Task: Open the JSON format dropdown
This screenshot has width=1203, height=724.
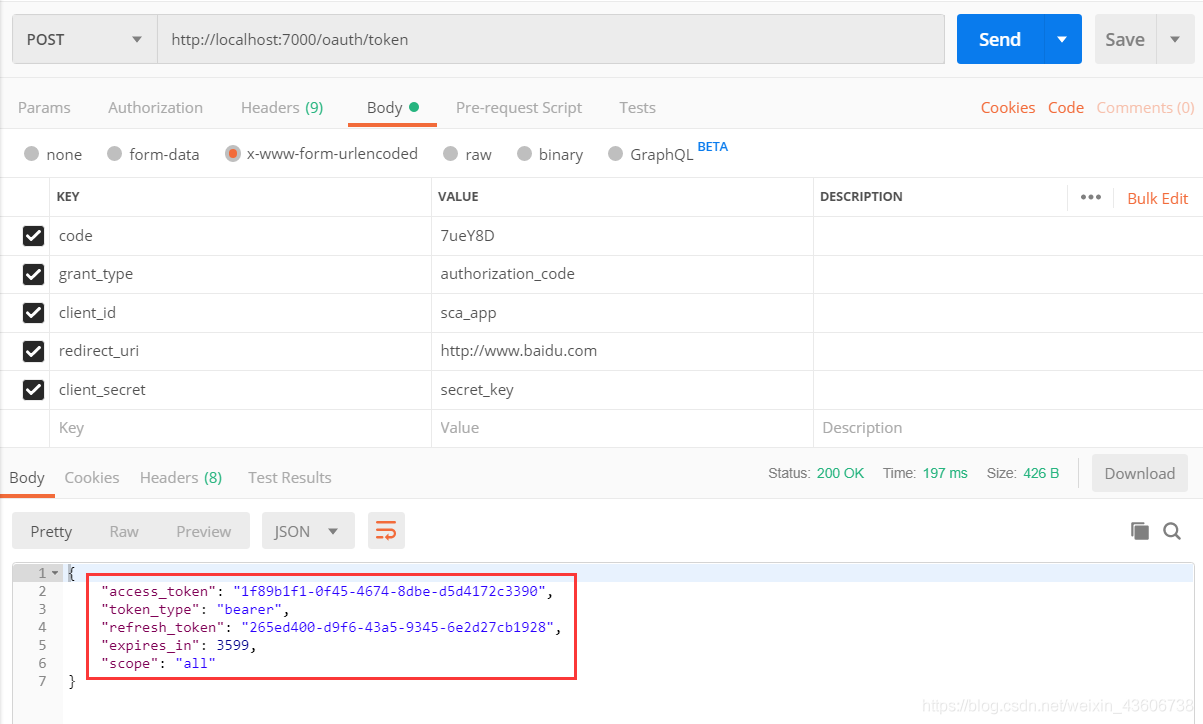Action: pyautogui.click(x=308, y=531)
